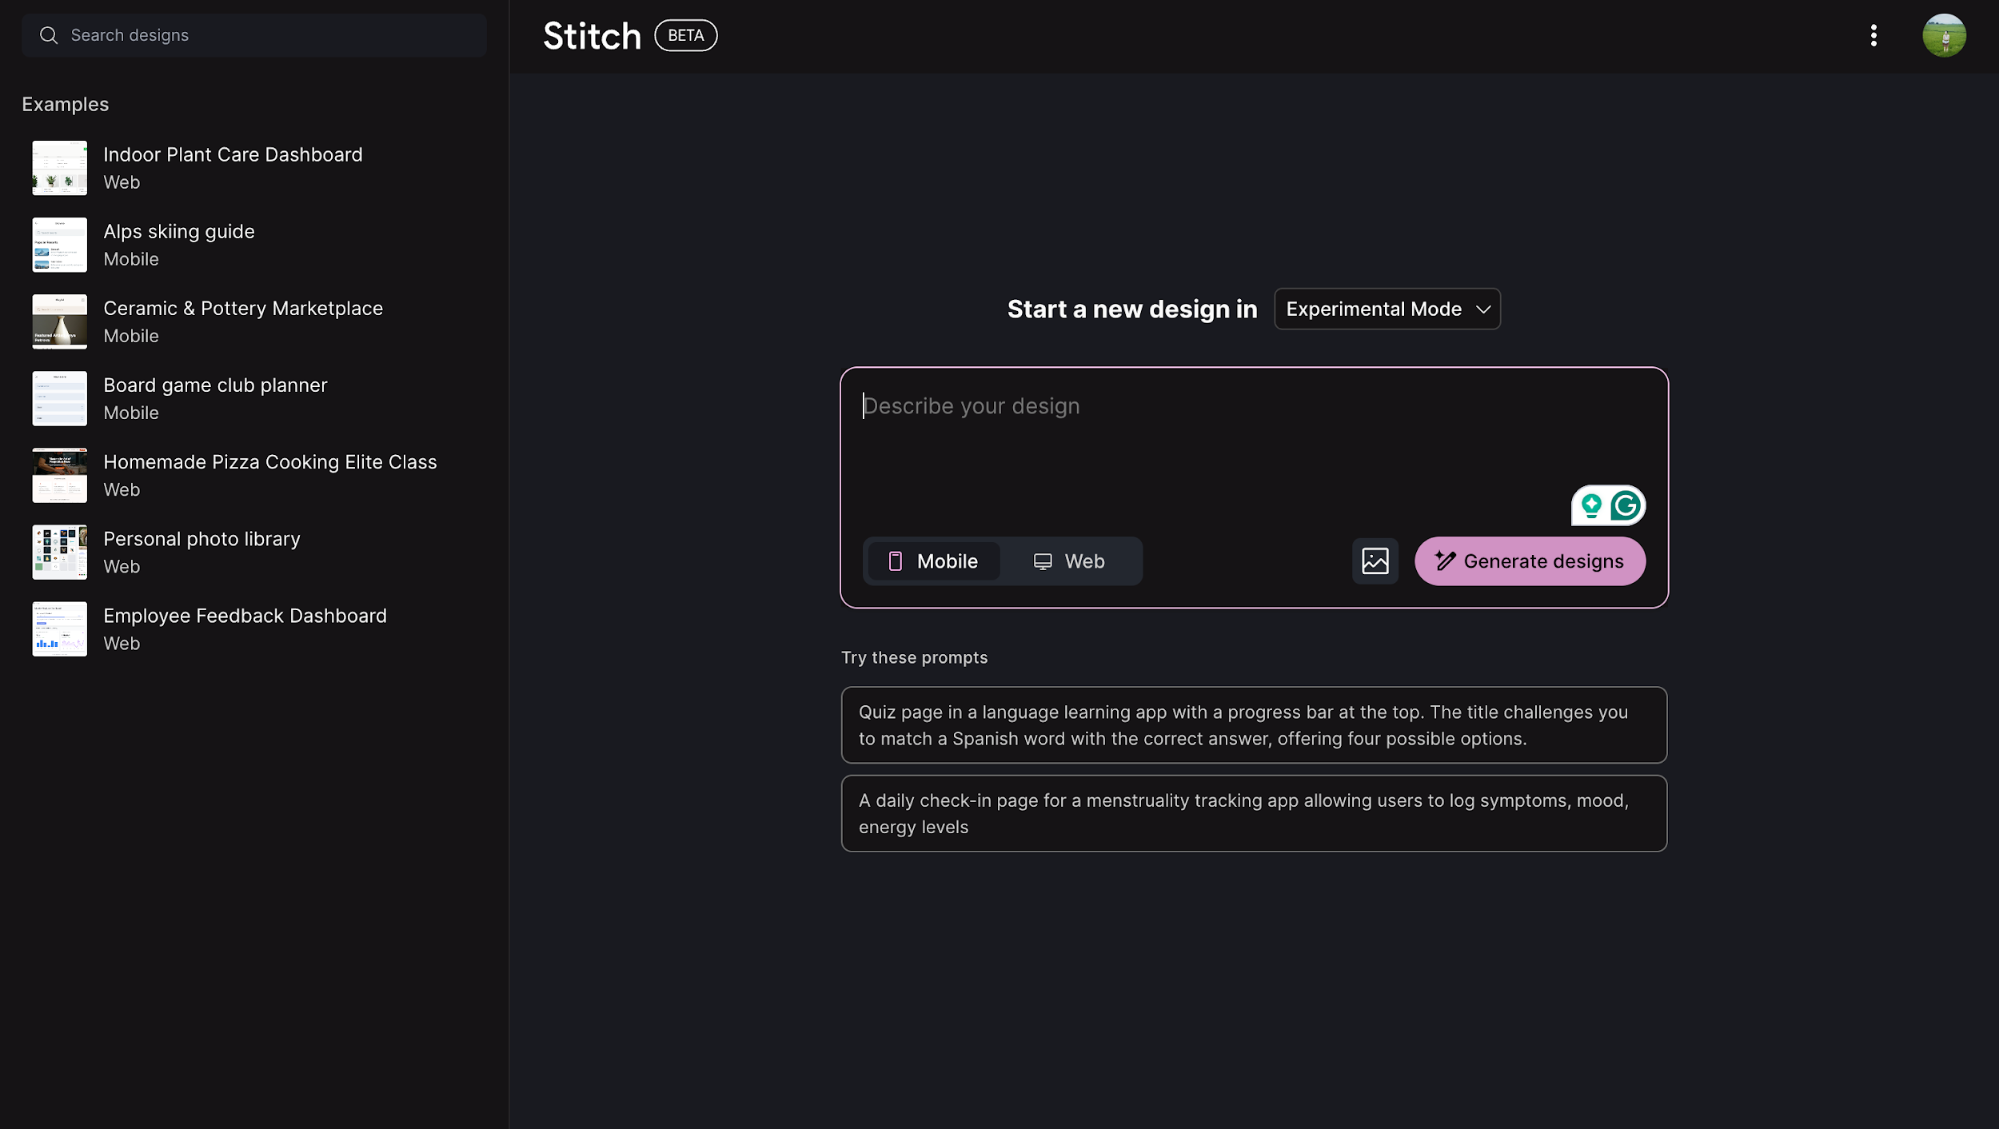
Task: Click the user profile avatar
Action: [x=1943, y=36]
